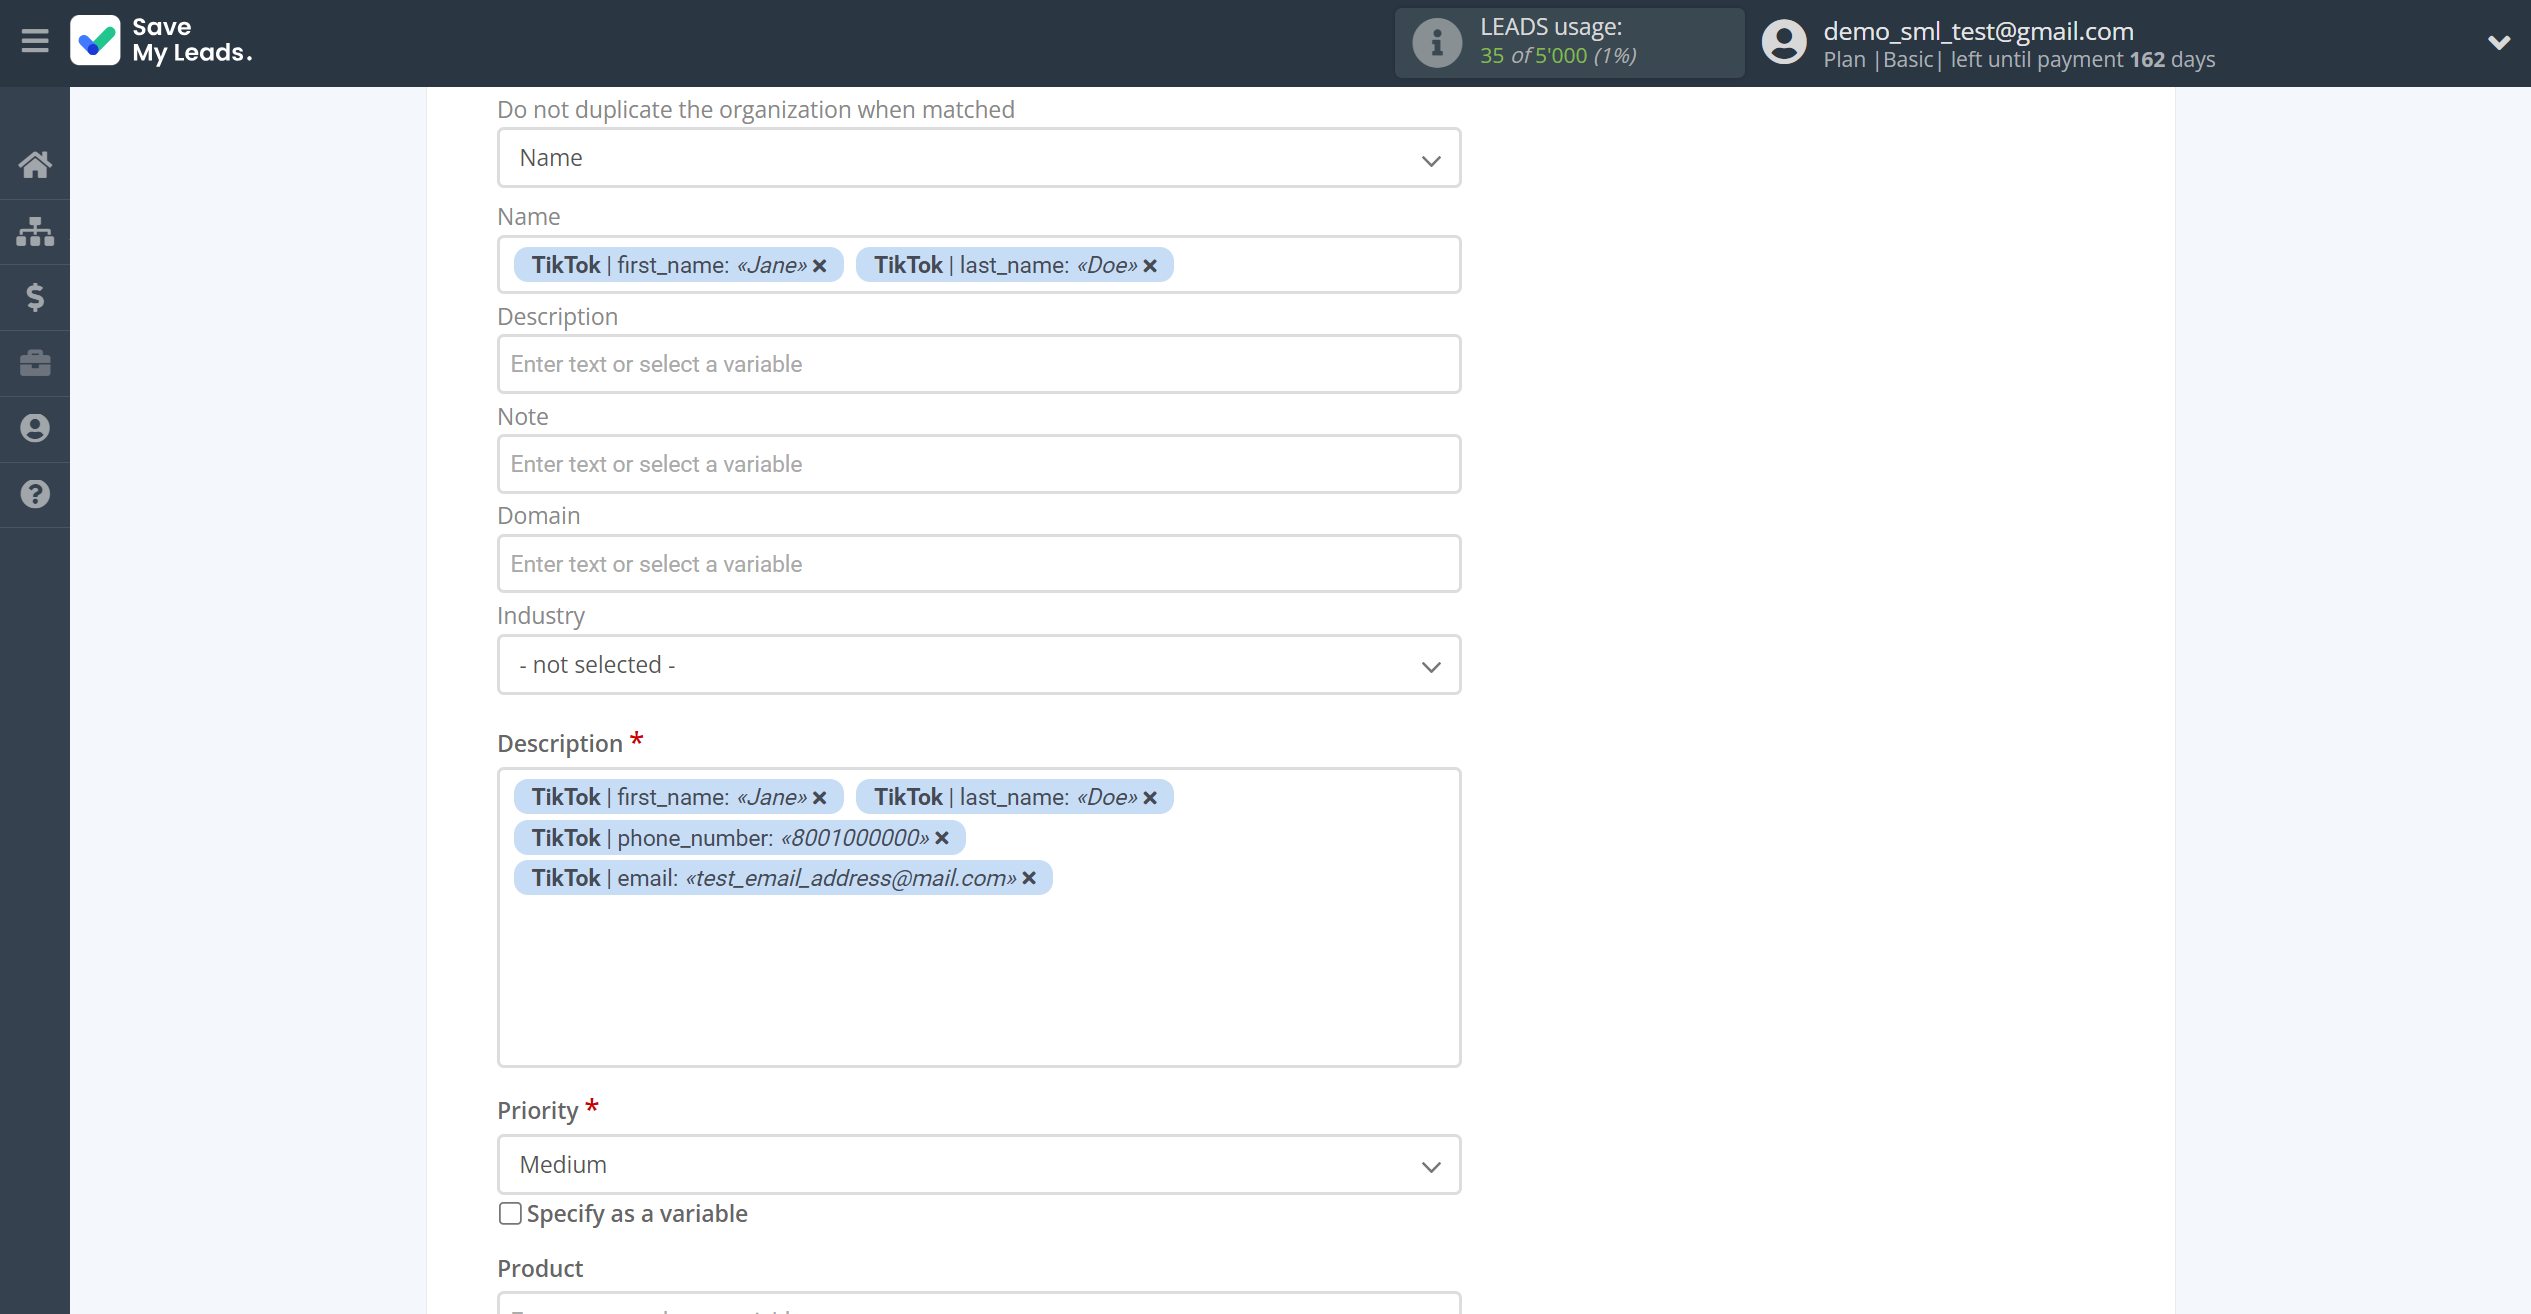Screen dimensions: 2531x1314
Task: Click the Note input field
Action: click(979, 464)
